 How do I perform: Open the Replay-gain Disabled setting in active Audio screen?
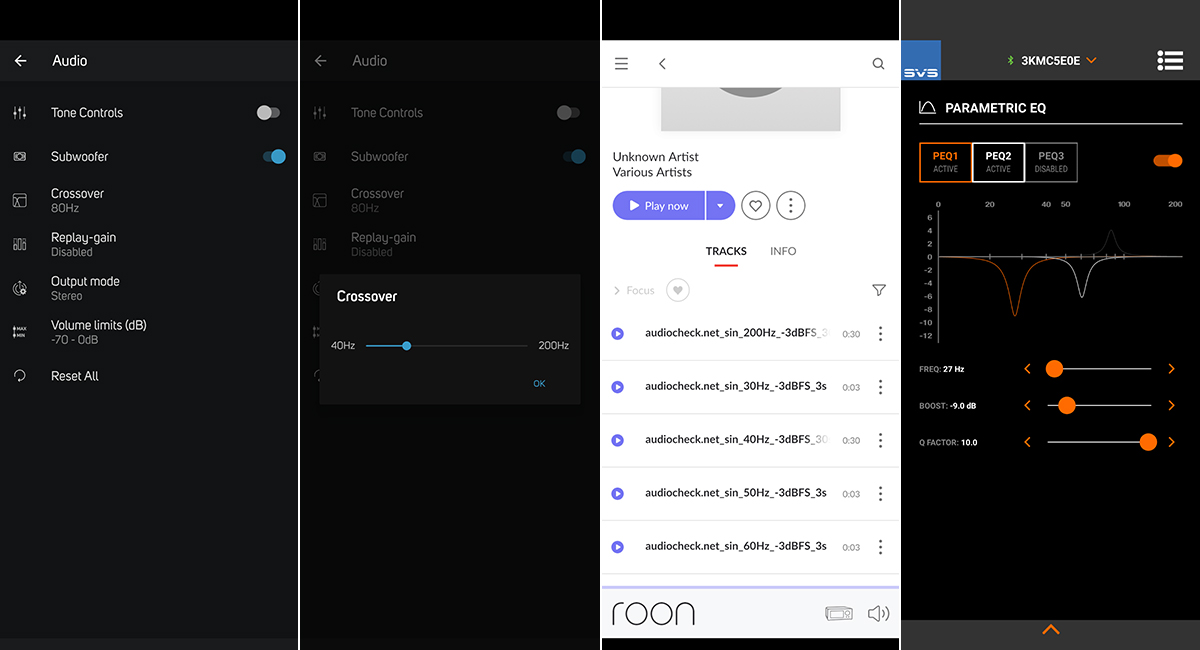(150, 244)
